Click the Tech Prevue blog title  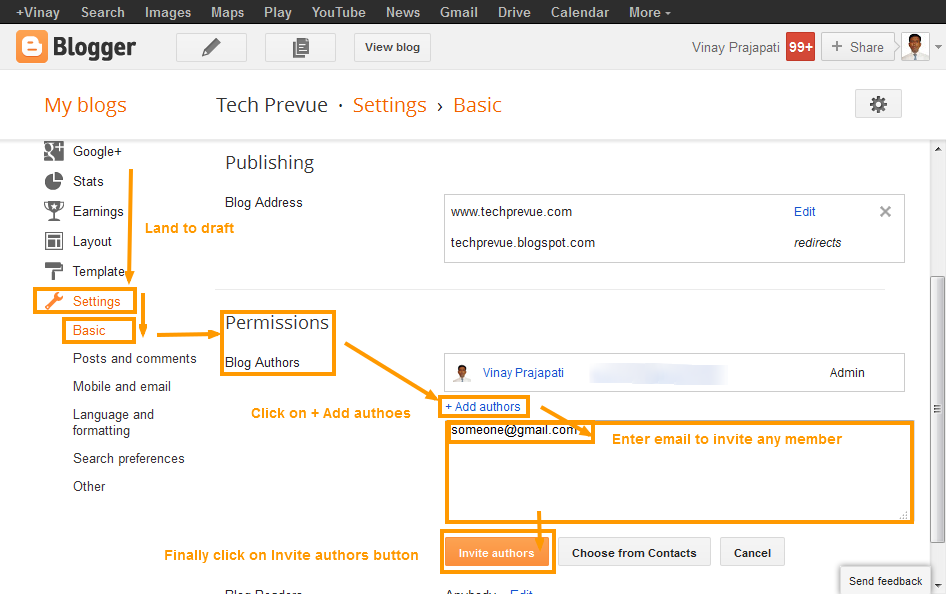(271, 105)
